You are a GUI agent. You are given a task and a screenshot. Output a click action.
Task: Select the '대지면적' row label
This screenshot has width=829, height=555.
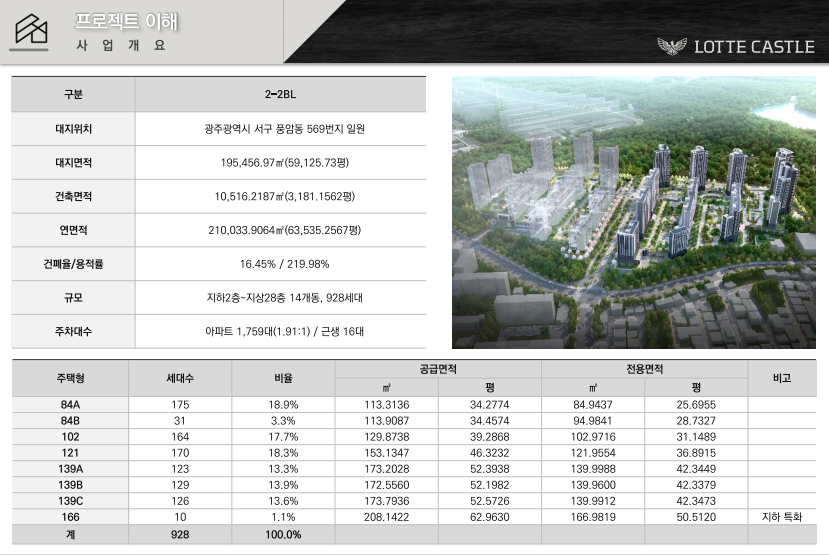tap(73, 162)
